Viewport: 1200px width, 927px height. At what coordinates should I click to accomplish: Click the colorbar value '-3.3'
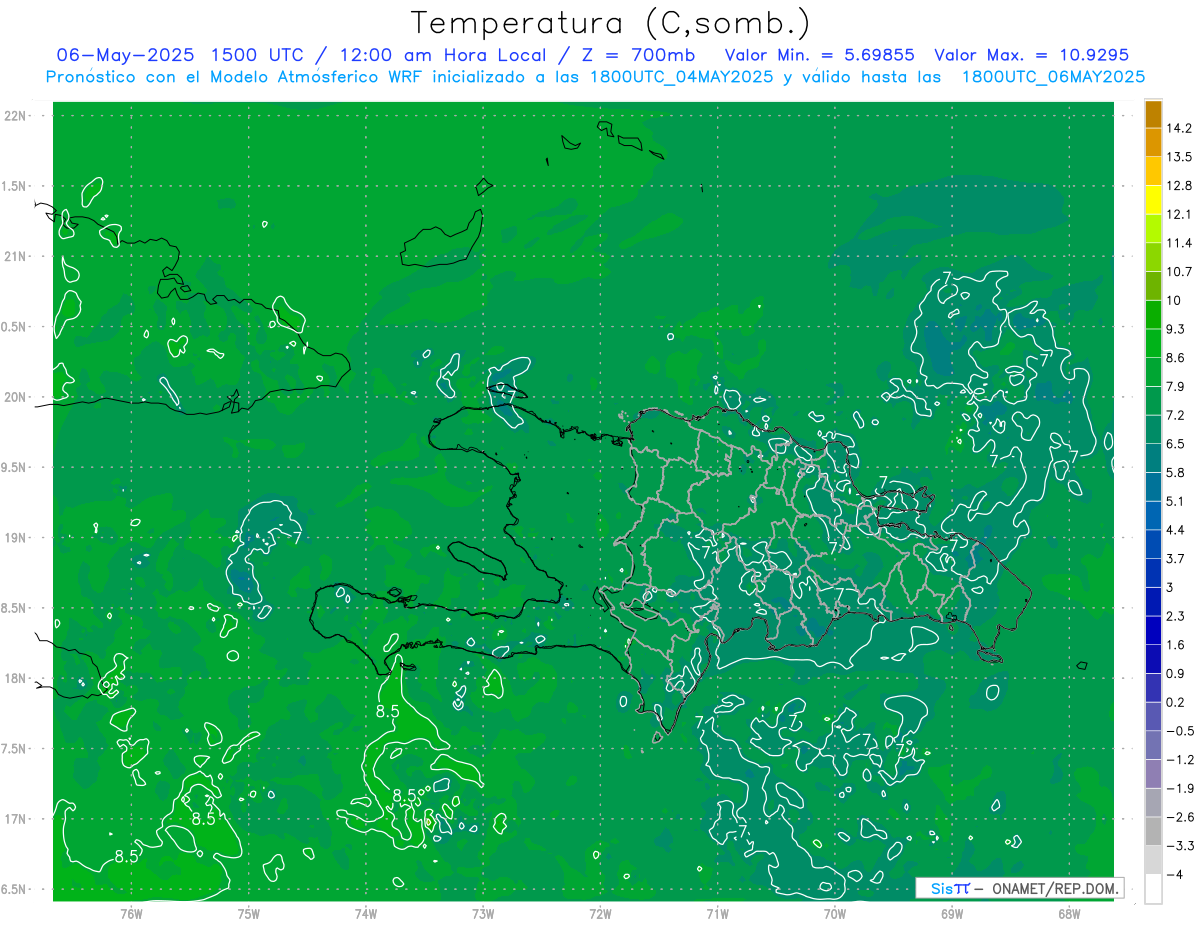(1179, 846)
